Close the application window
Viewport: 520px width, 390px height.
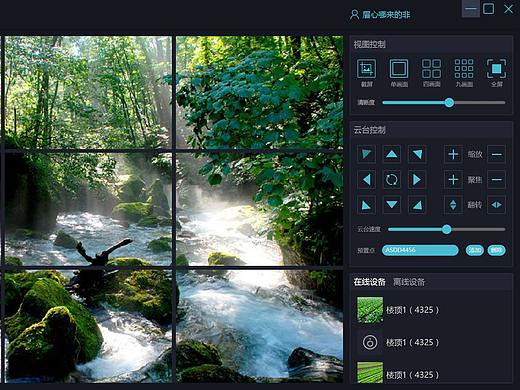pyautogui.click(x=509, y=9)
